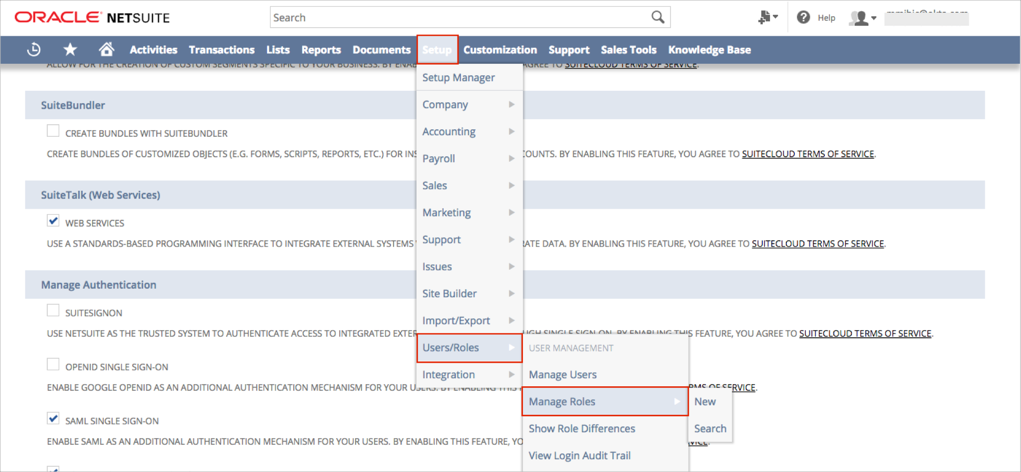Open the Customization menu
This screenshot has height=472, width=1021.
tap(500, 50)
